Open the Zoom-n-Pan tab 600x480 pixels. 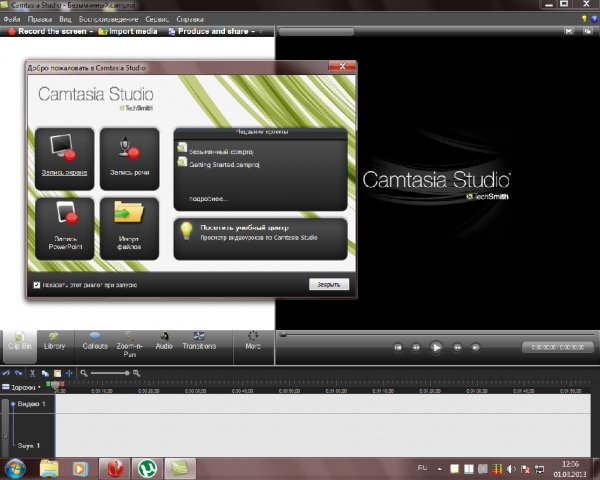point(129,346)
